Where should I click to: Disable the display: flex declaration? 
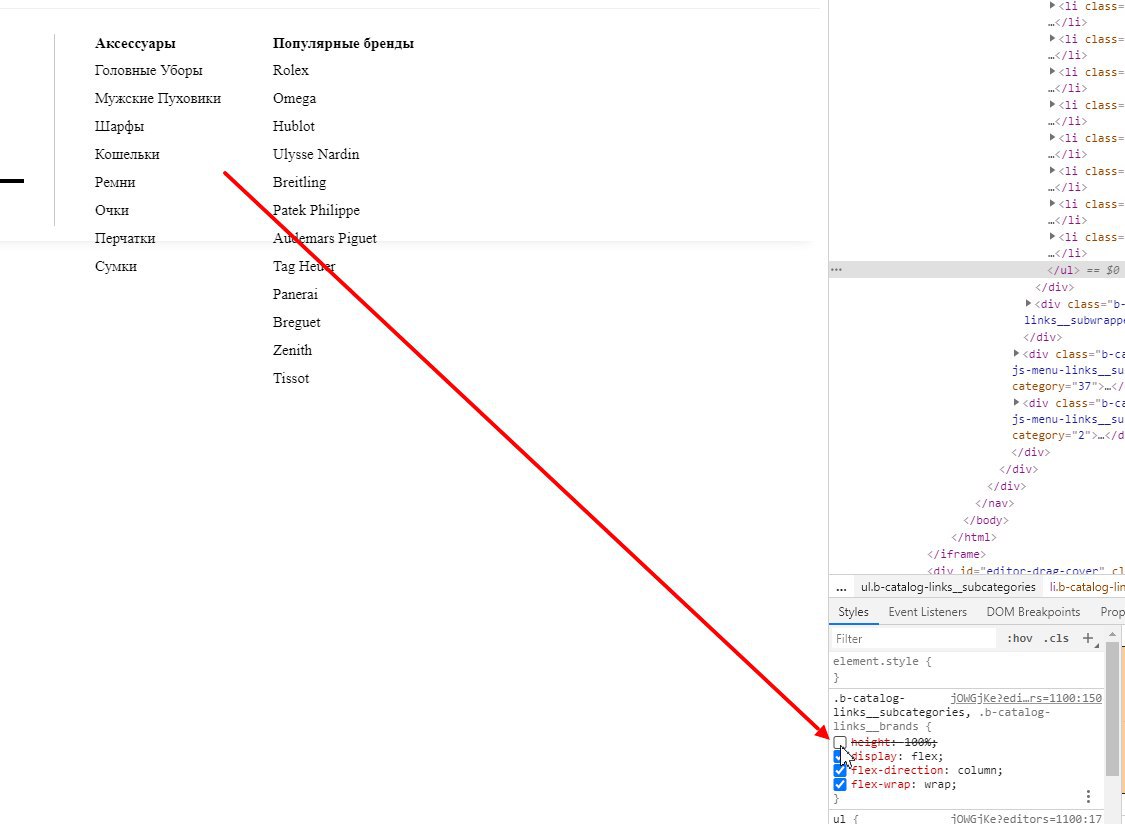click(837, 757)
